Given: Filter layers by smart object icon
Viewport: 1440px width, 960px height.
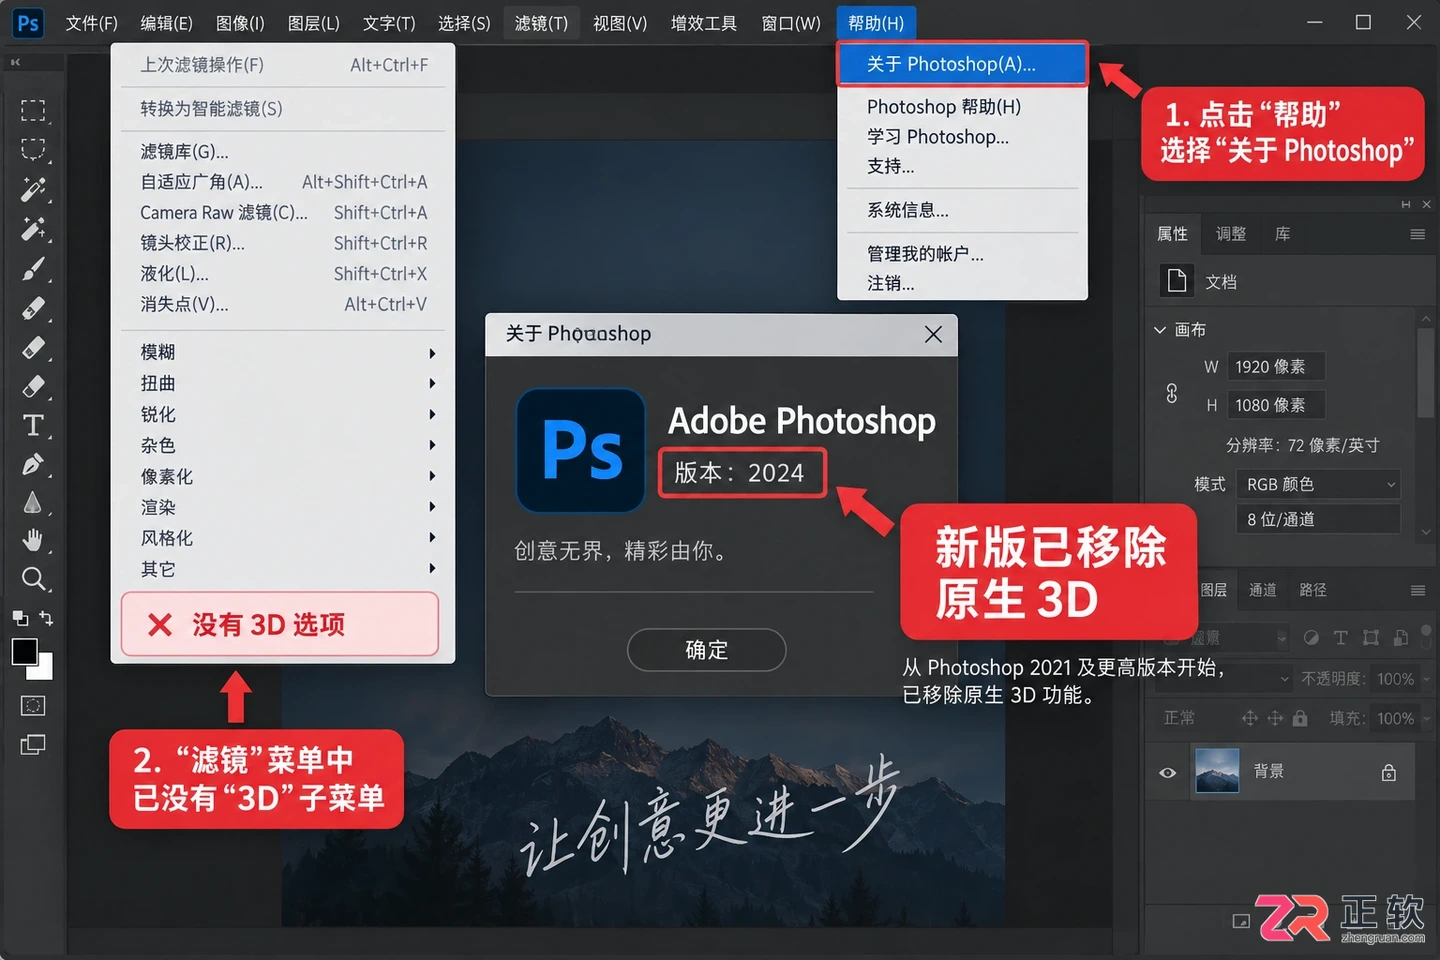Looking at the screenshot, I should [x=1400, y=638].
